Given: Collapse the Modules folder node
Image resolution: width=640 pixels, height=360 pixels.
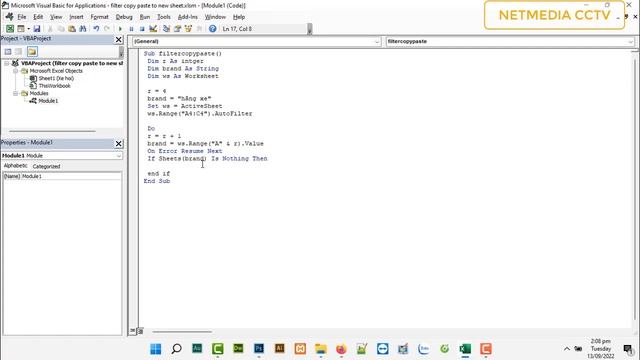Looking at the screenshot, I should point(16,93).
